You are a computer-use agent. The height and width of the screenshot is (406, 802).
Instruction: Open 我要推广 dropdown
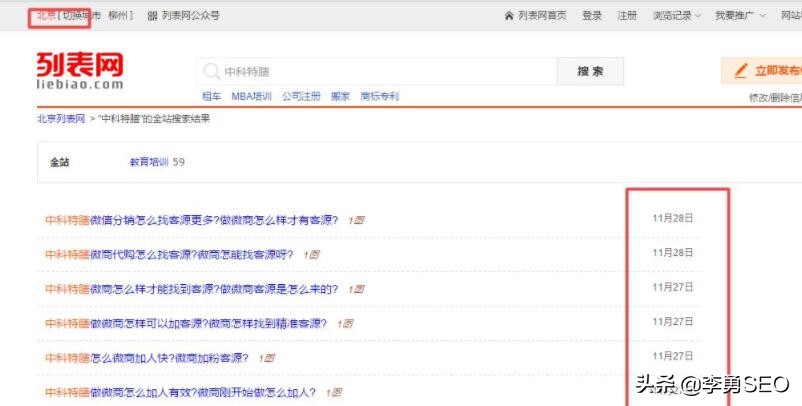point(740,16)
